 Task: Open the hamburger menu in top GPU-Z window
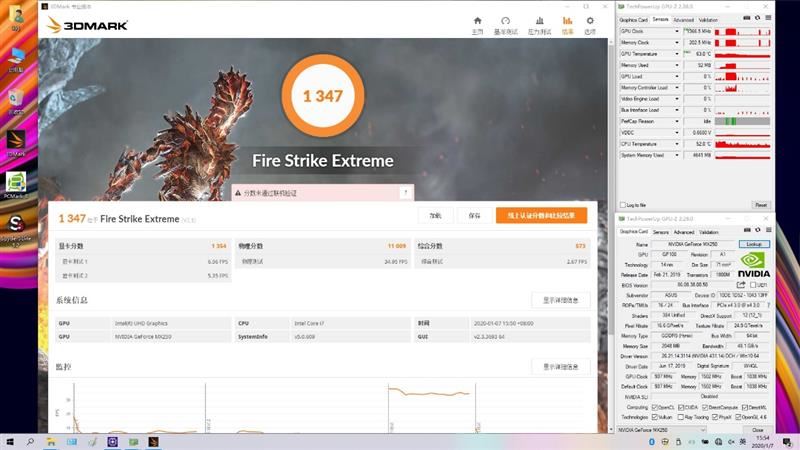coord(768,18)
